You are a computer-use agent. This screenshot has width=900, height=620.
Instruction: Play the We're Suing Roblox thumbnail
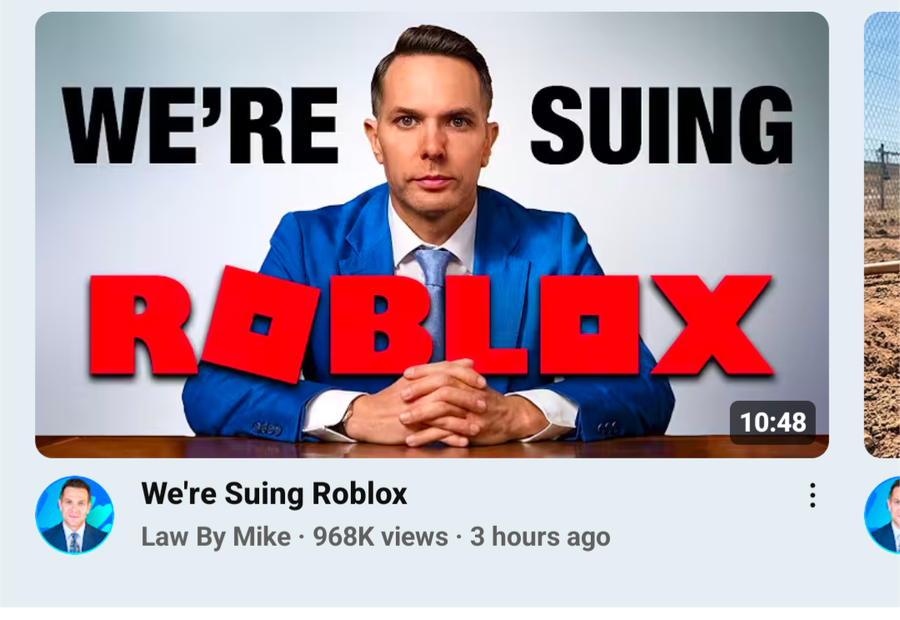coord(432,235)
